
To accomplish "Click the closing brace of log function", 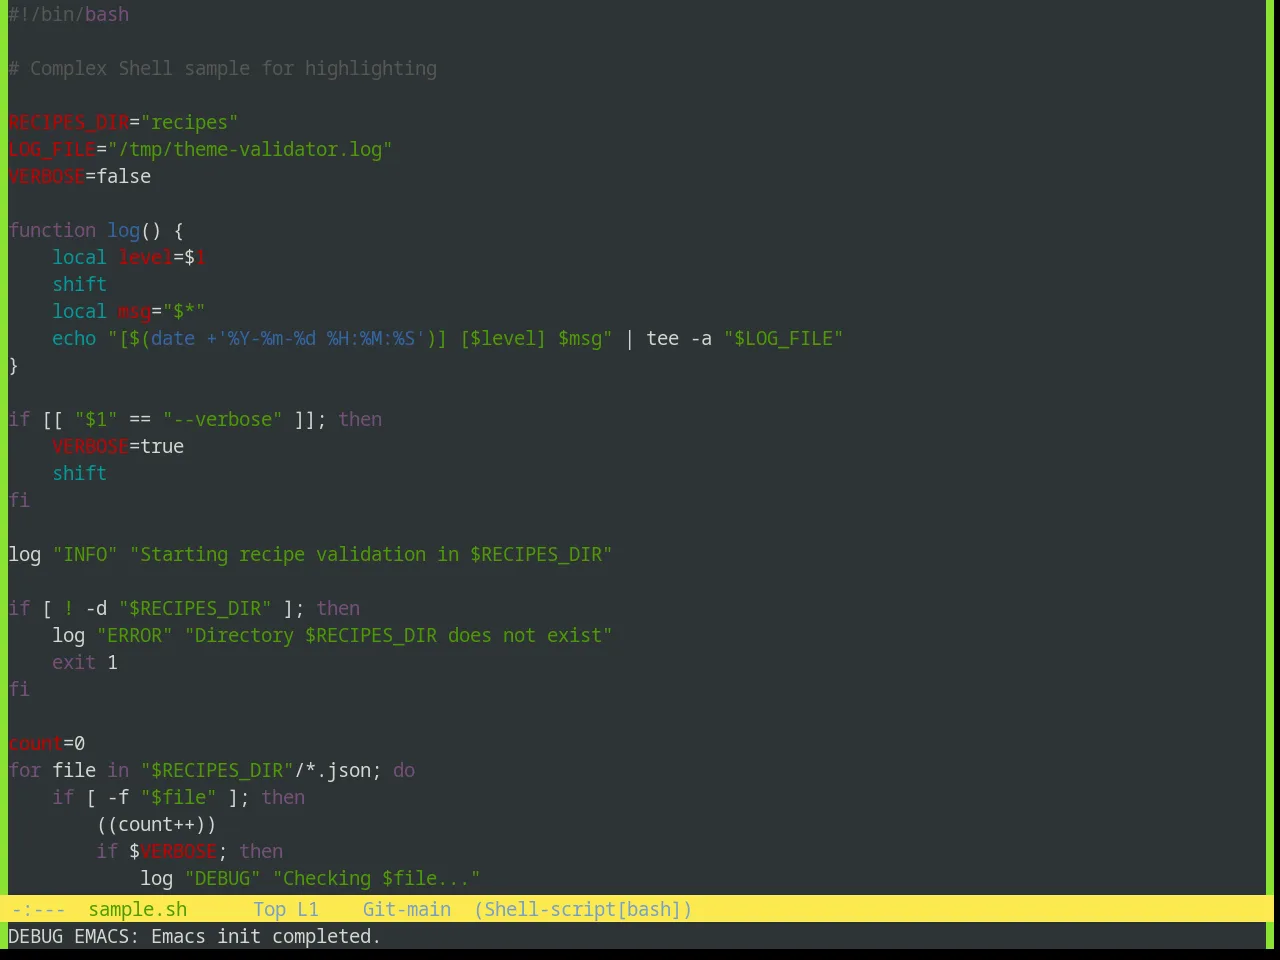I will coord(14,365).
